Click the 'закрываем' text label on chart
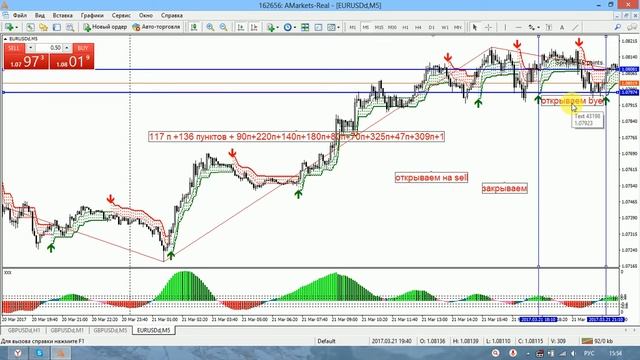Screen dimensions: 640x360 [504, 189]
